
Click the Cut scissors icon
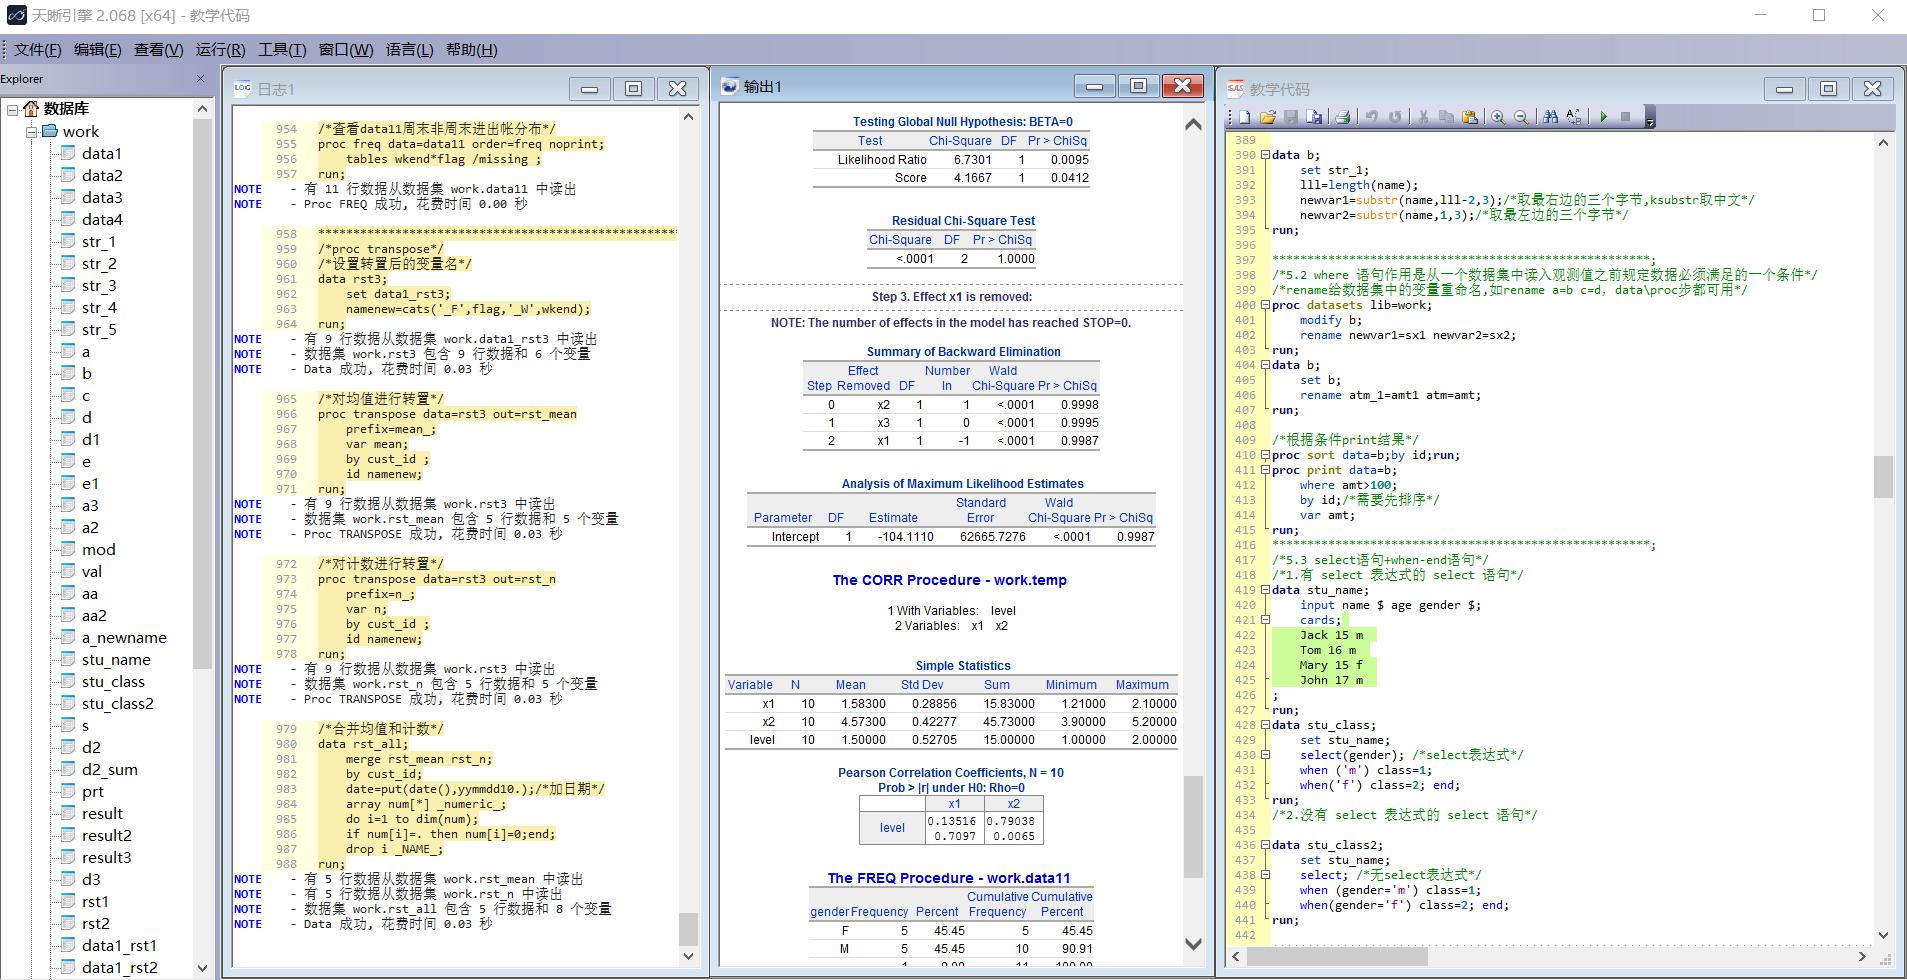tap(1423, 117)
